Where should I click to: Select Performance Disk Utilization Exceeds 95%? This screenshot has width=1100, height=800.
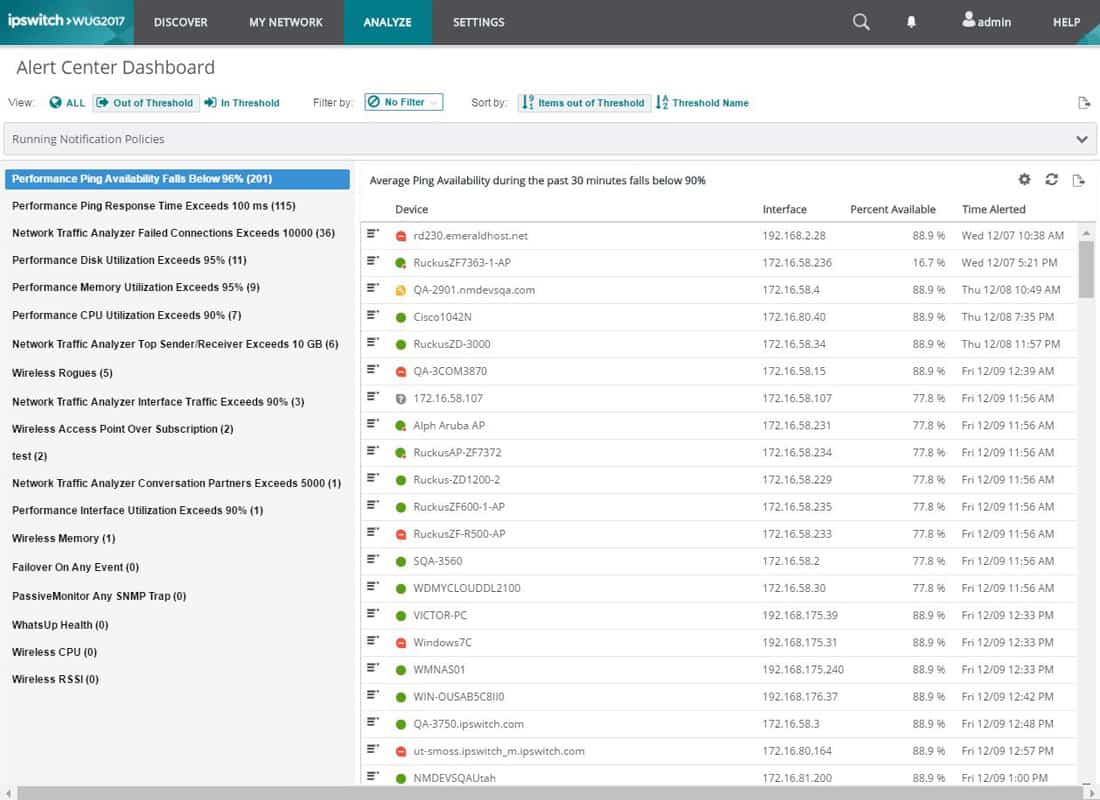coord(129,260)
